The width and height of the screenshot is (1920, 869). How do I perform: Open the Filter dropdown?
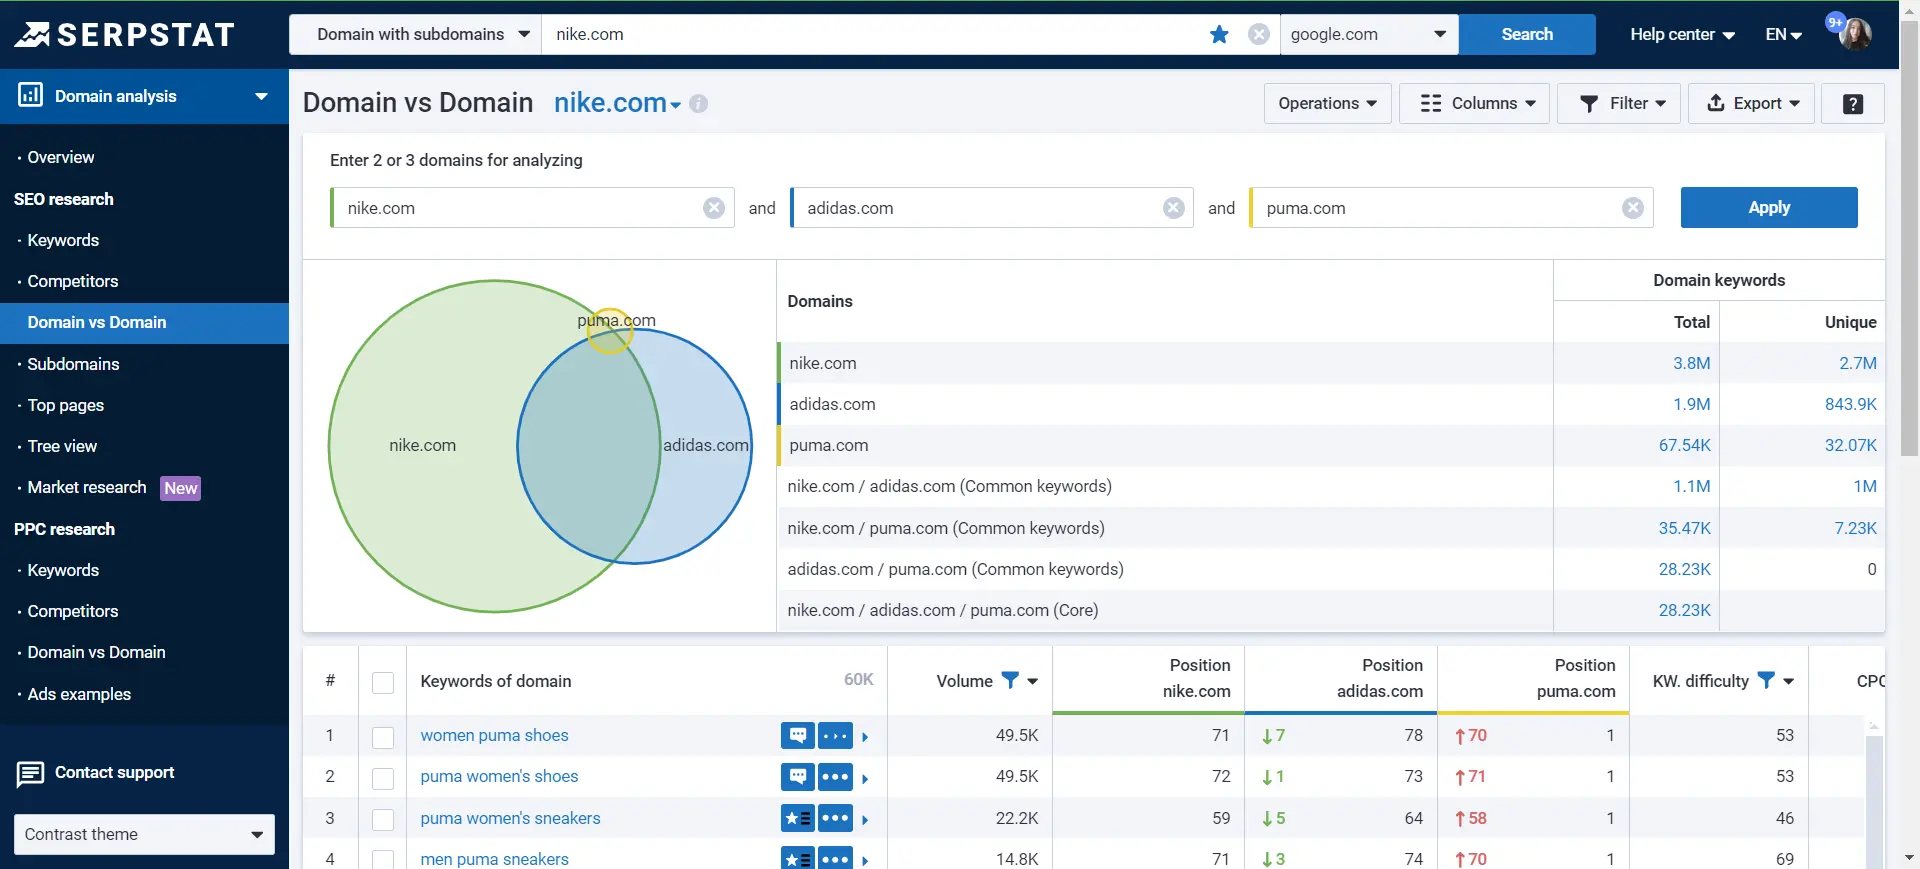[x=1619, y=104]
